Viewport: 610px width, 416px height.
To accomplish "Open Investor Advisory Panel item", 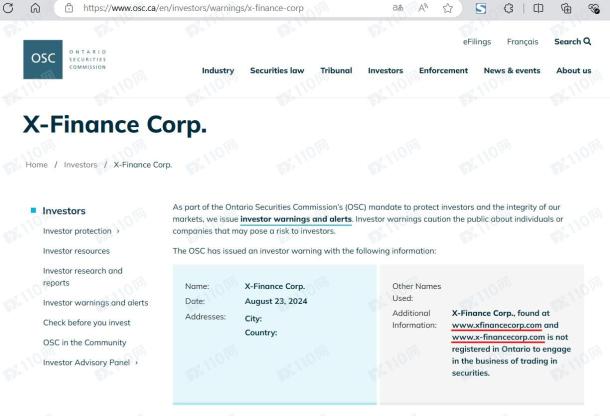I will [86, 362].
